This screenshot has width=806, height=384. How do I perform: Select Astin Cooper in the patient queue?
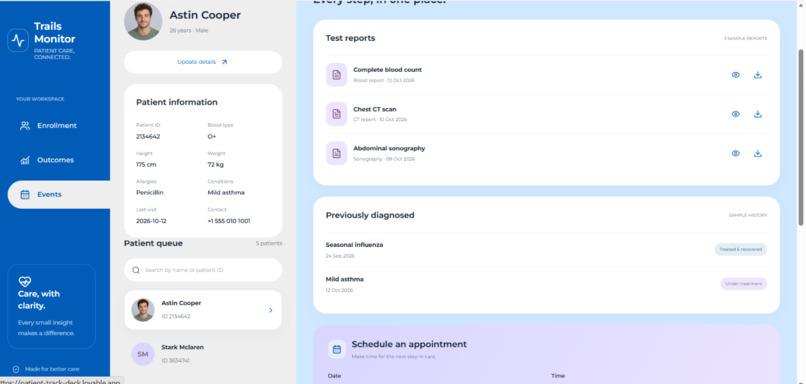coord(203,310)
